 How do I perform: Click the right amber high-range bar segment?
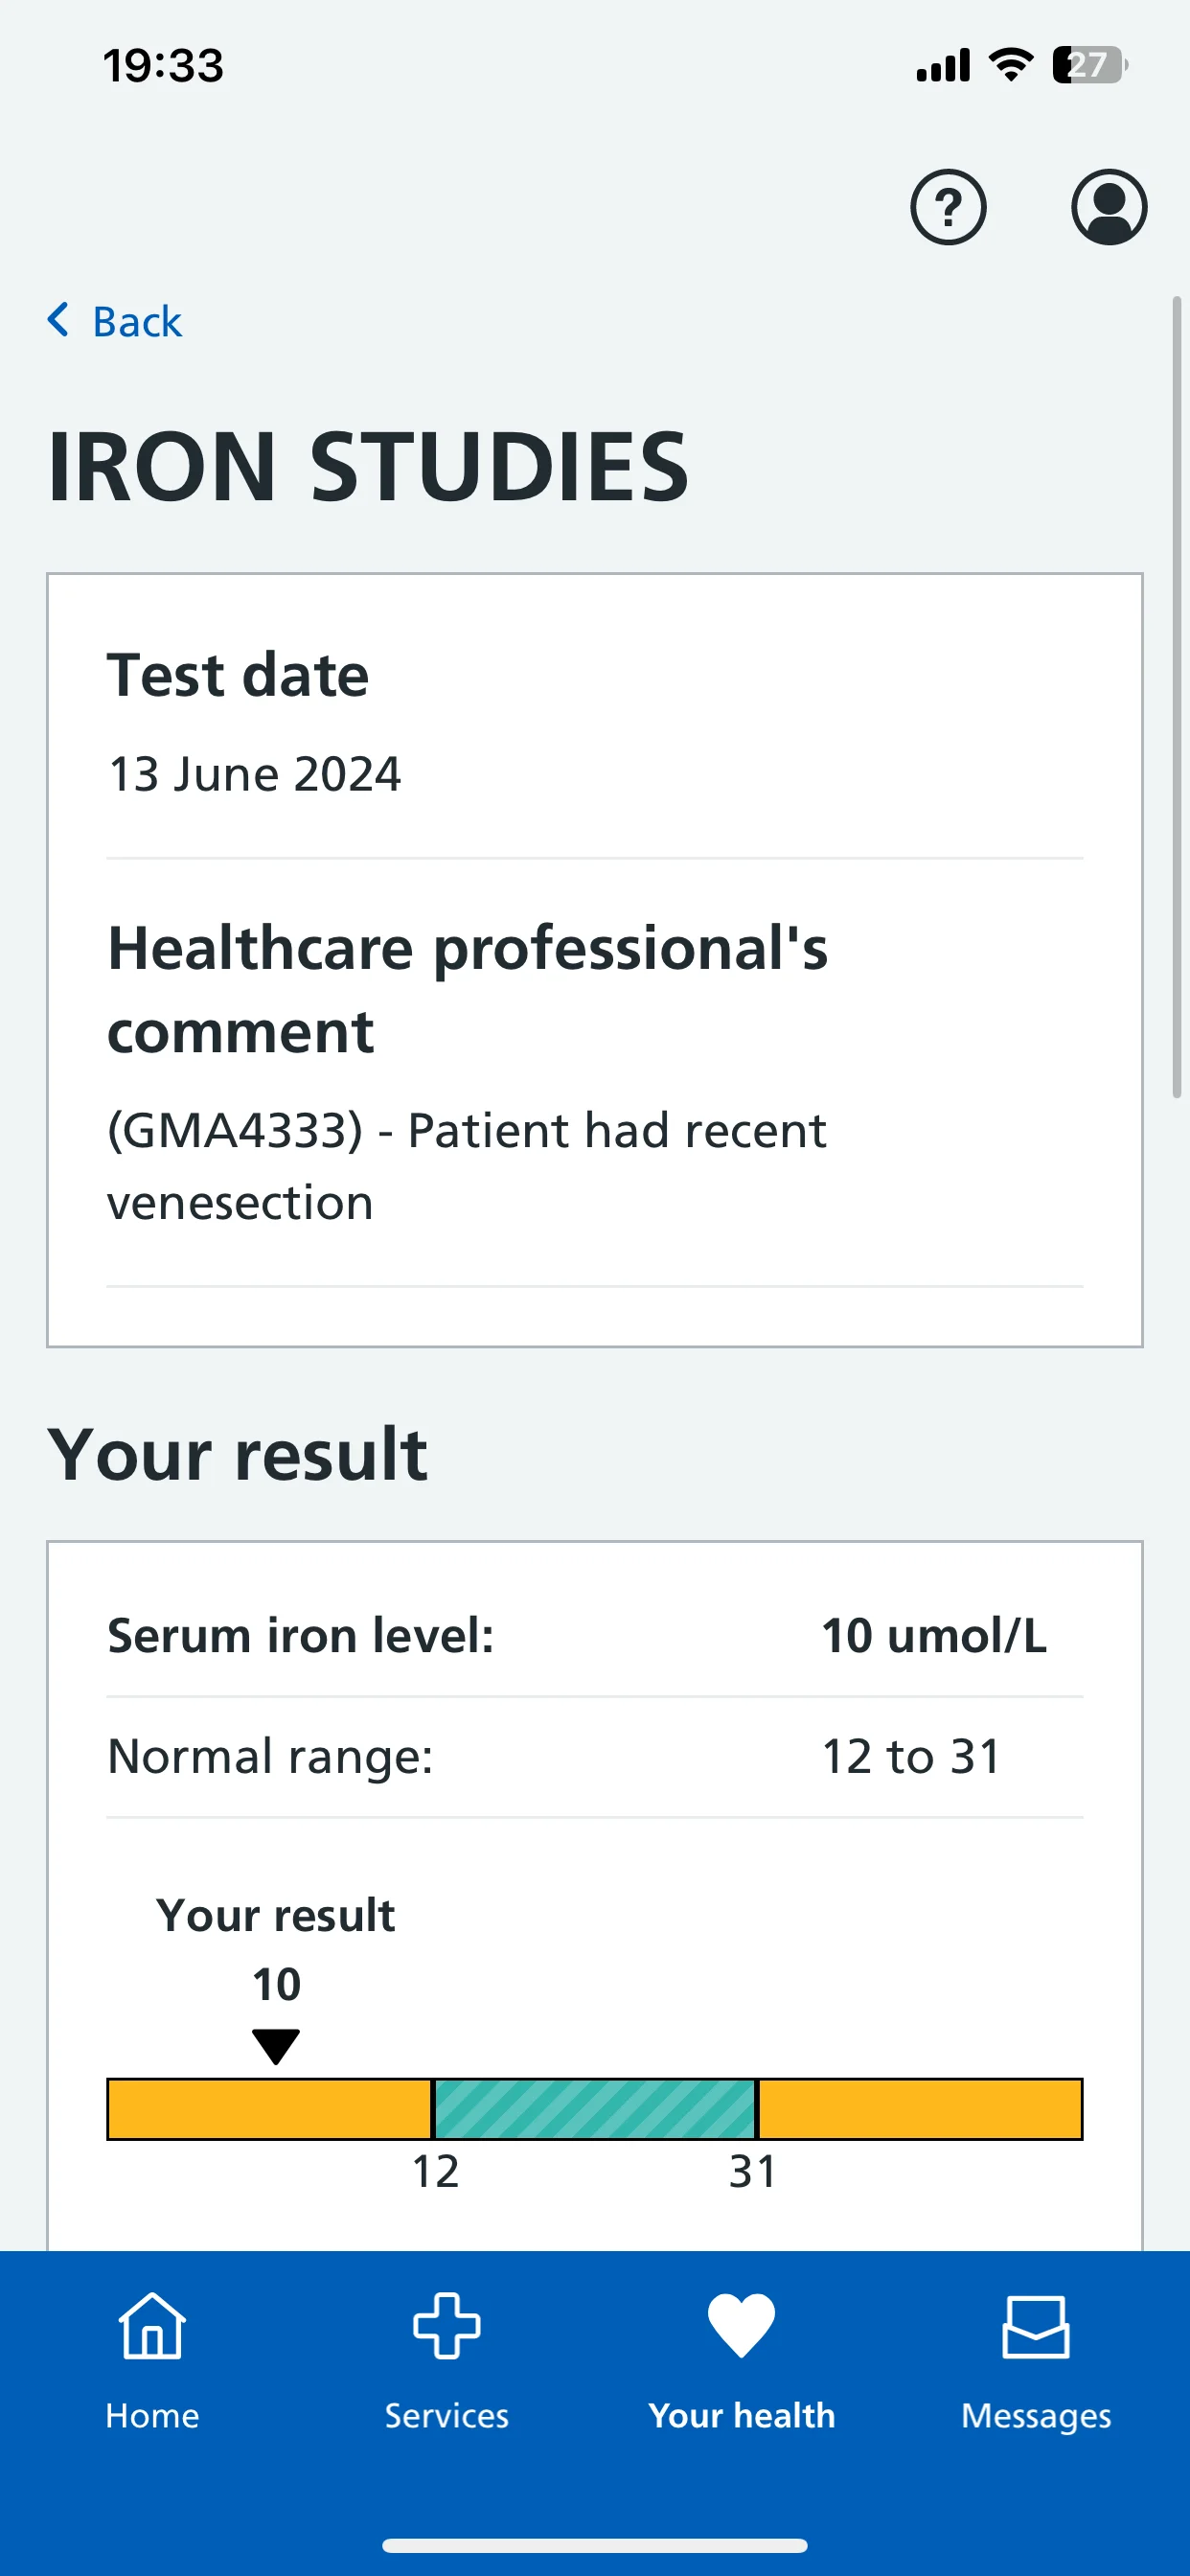coord(920,2109)
